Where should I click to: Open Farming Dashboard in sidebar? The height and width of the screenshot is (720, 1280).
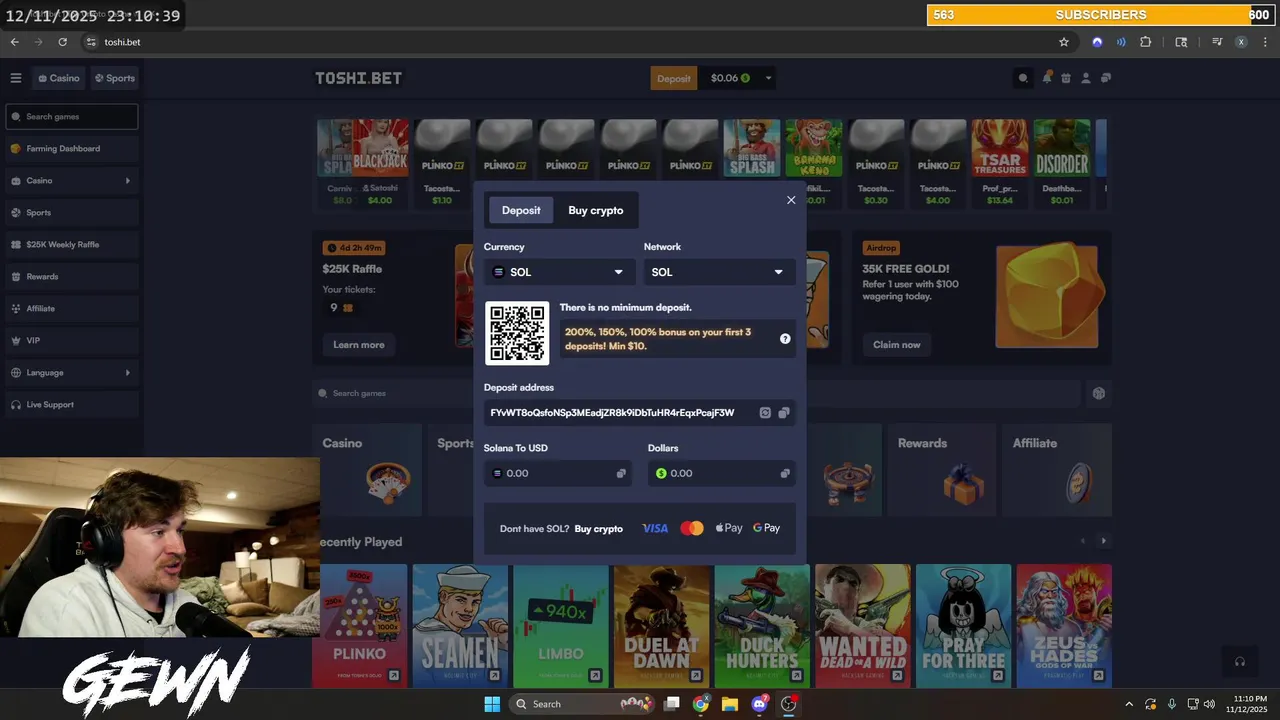click(x=72, y=149)
